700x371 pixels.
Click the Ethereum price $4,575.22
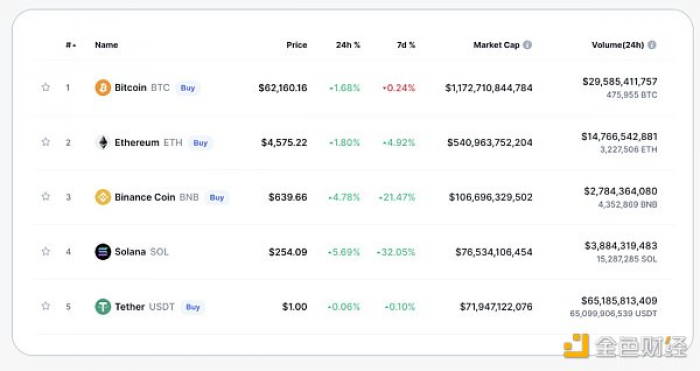284,142
